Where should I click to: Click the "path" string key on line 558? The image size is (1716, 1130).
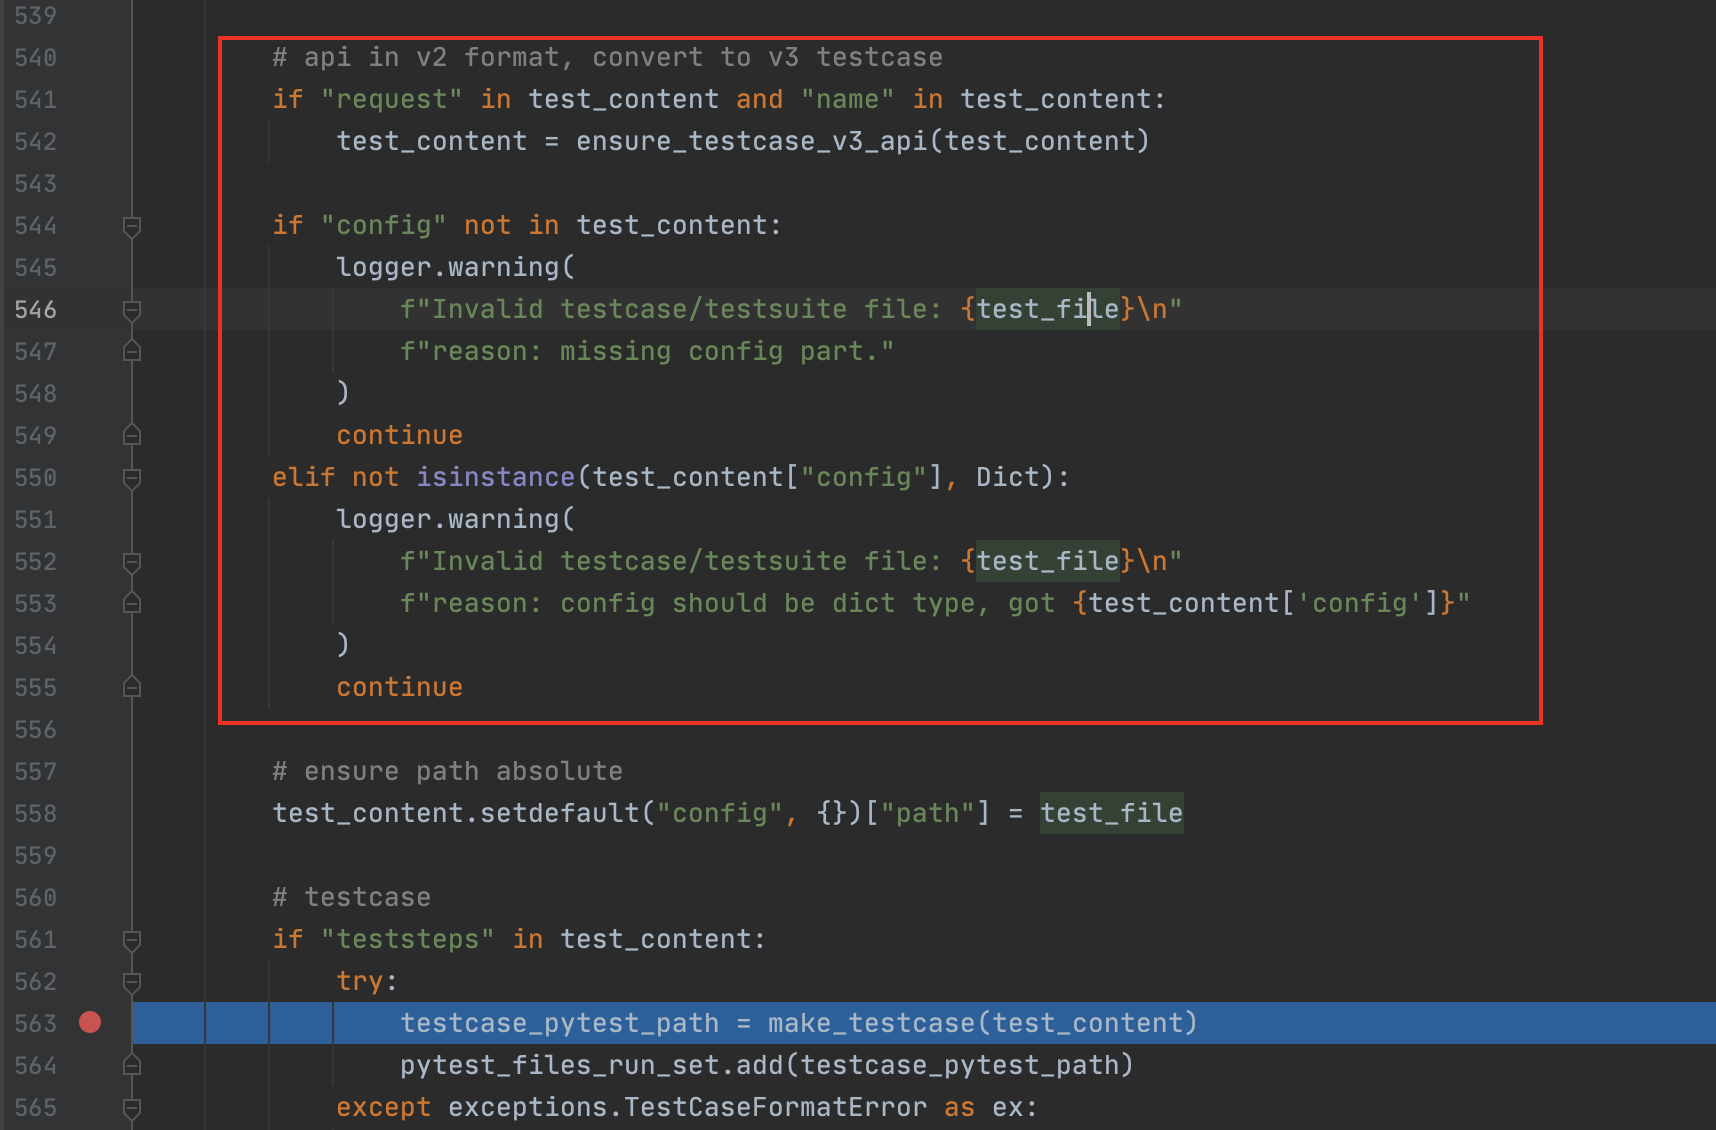928,813
